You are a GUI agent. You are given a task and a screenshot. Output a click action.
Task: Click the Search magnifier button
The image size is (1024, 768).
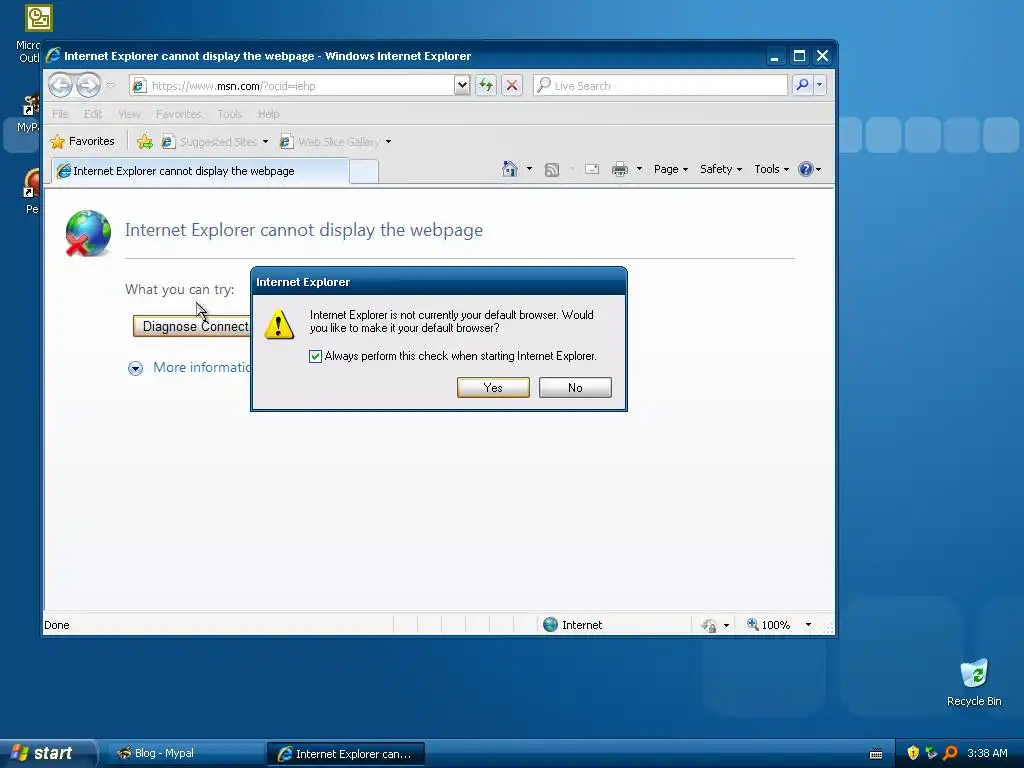(802, 85)
